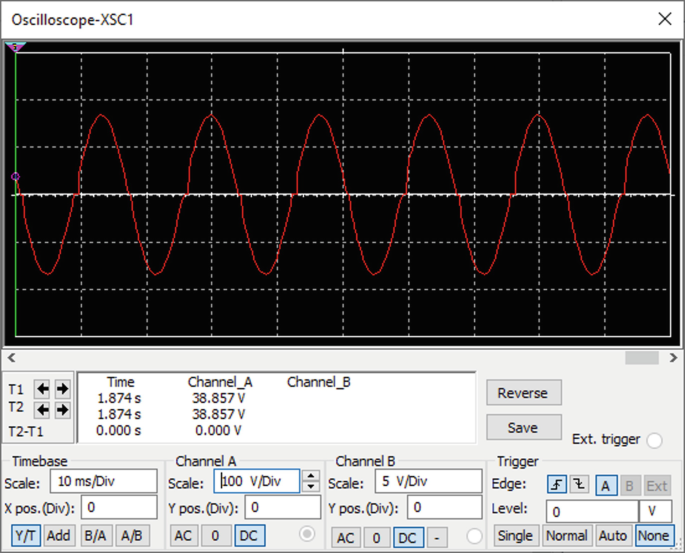Select the Channel B radio indicator

(474, 537)
